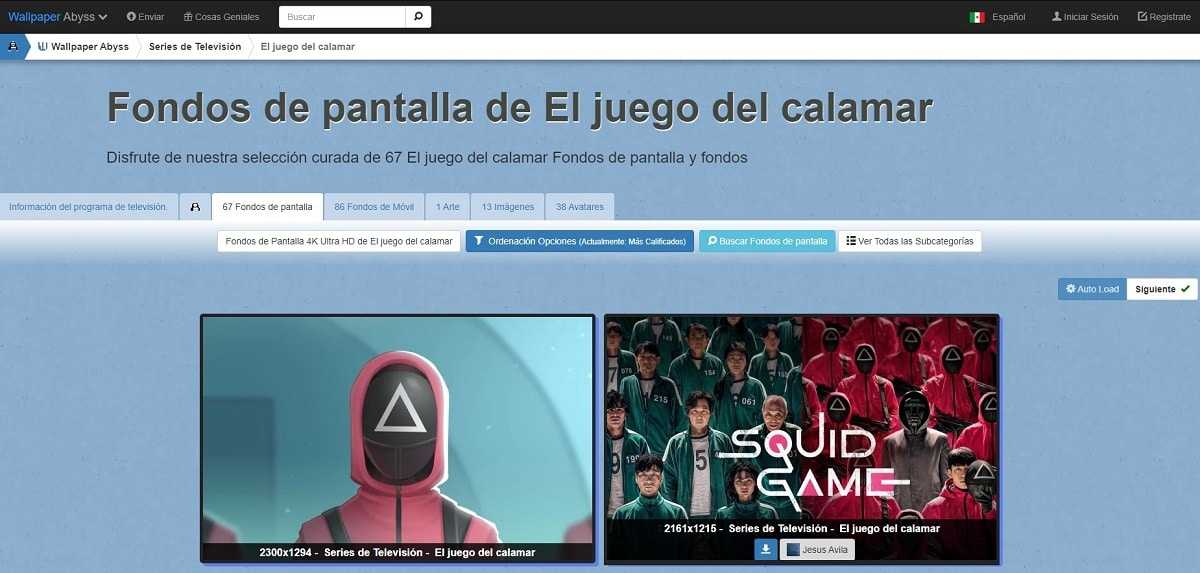Image resolution: width=1200 pixels, height=573 pixels.
Task: Select El juego del calamar breadcrumb
Action: tap(308, 46)
